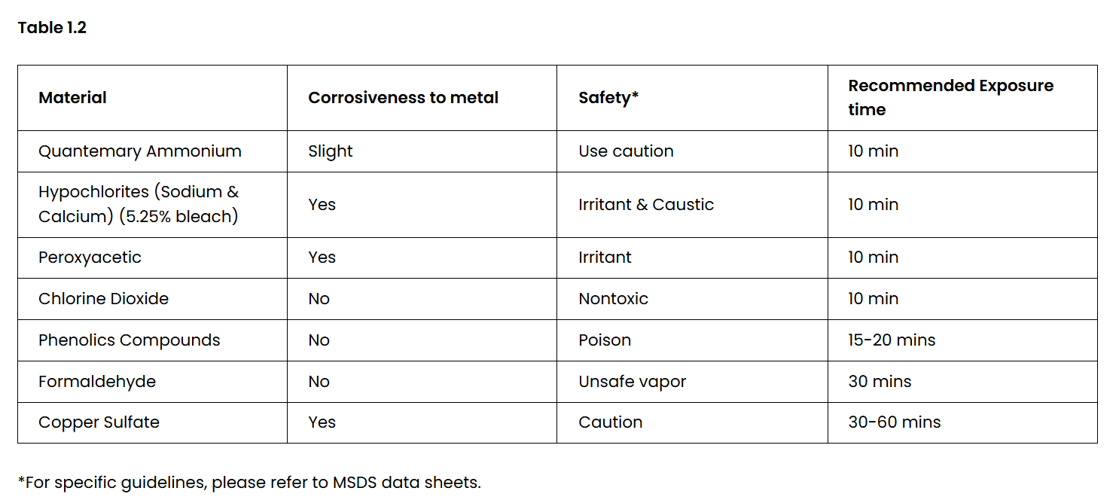Select the "Irritant & Caustic" safety cell

(646, 204)
